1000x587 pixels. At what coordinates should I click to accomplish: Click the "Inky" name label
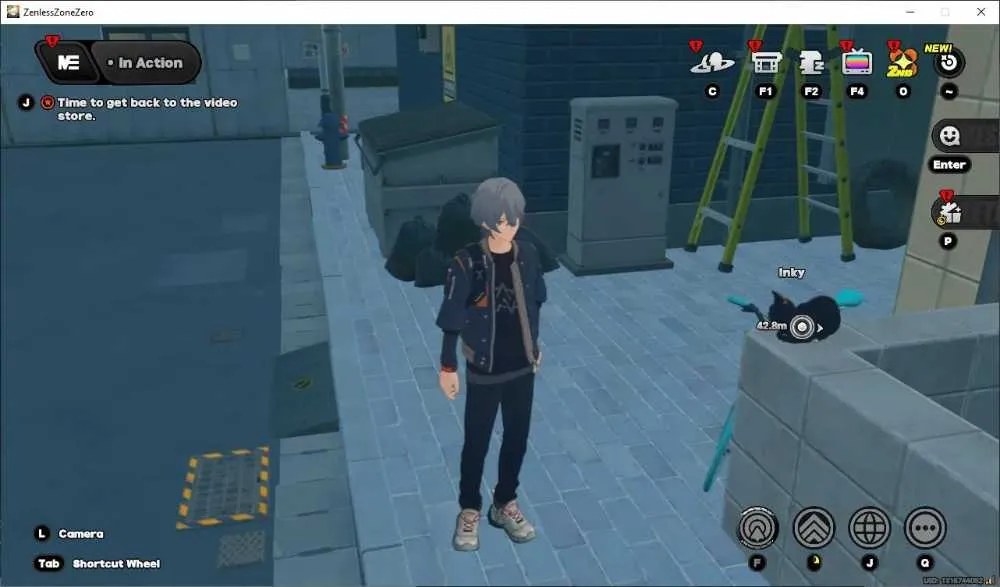click(791, 272)
